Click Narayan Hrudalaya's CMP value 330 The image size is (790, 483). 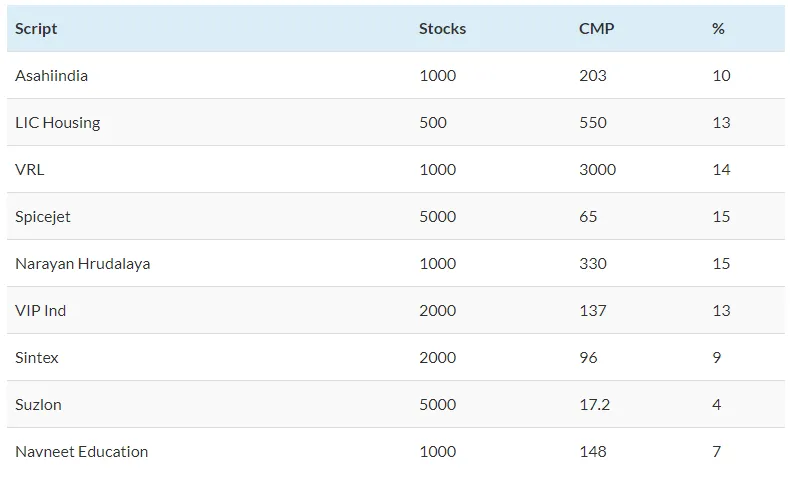(x=592, y=264)
